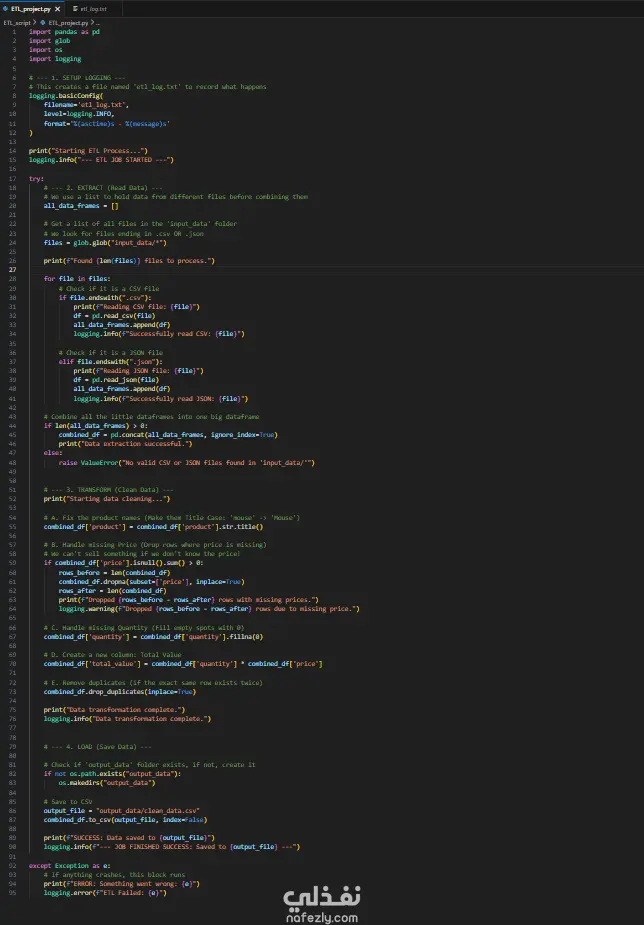
Task: Click logging.info 'Data transformation complete.' line
Action: tap(127, 719)
